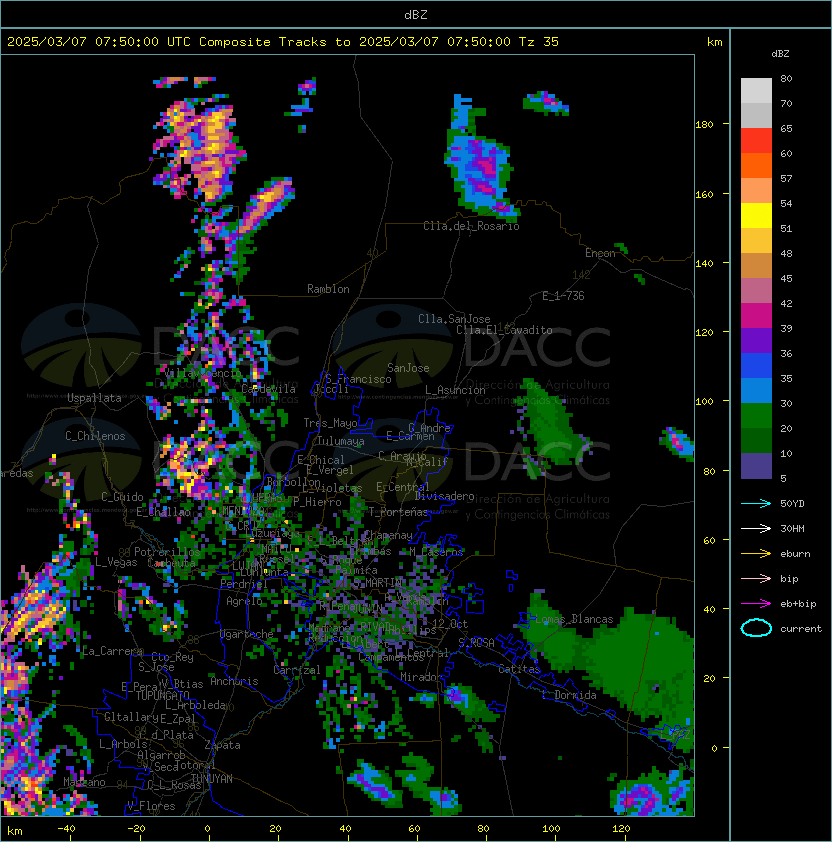Click the 'Anchoris' map label

(x=234, y=681)
